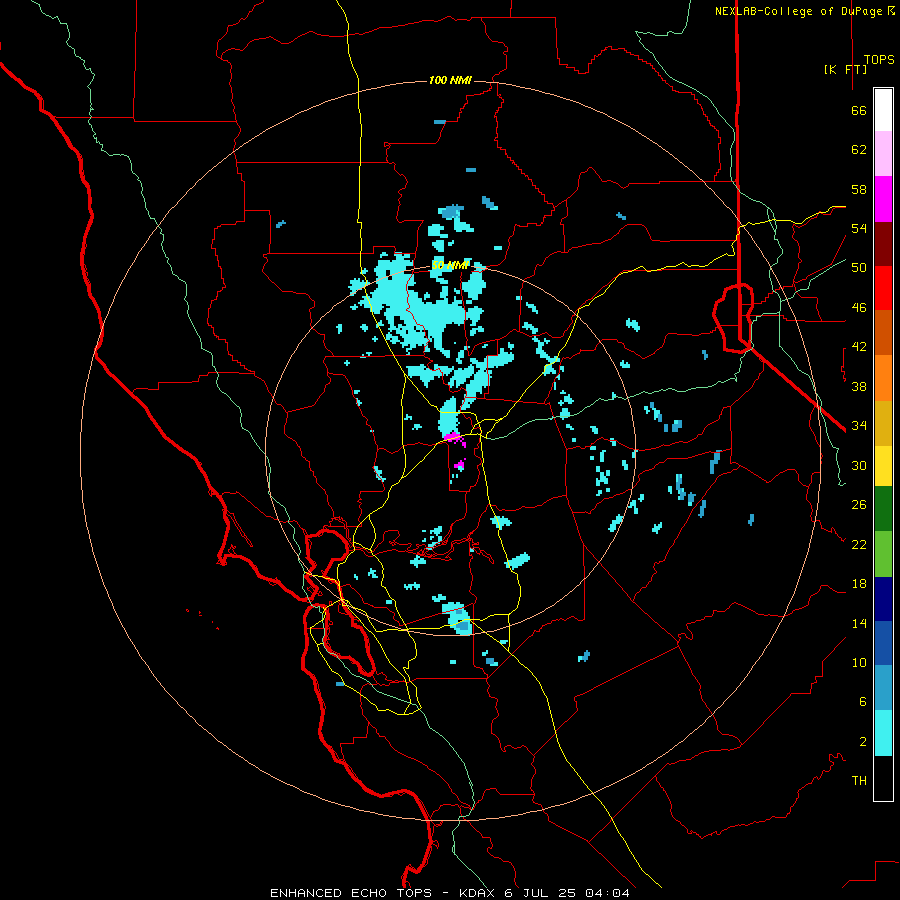This screenshot has height=900, width=900.
Task: Click the '30' legend value
Action: click(859, 465)
